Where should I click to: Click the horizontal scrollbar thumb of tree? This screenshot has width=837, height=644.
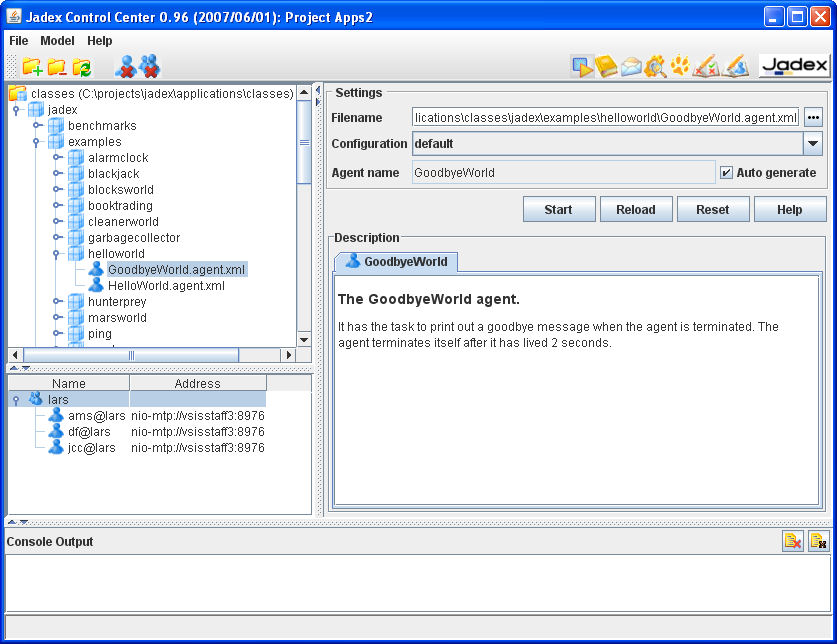(x=131, y=355)
